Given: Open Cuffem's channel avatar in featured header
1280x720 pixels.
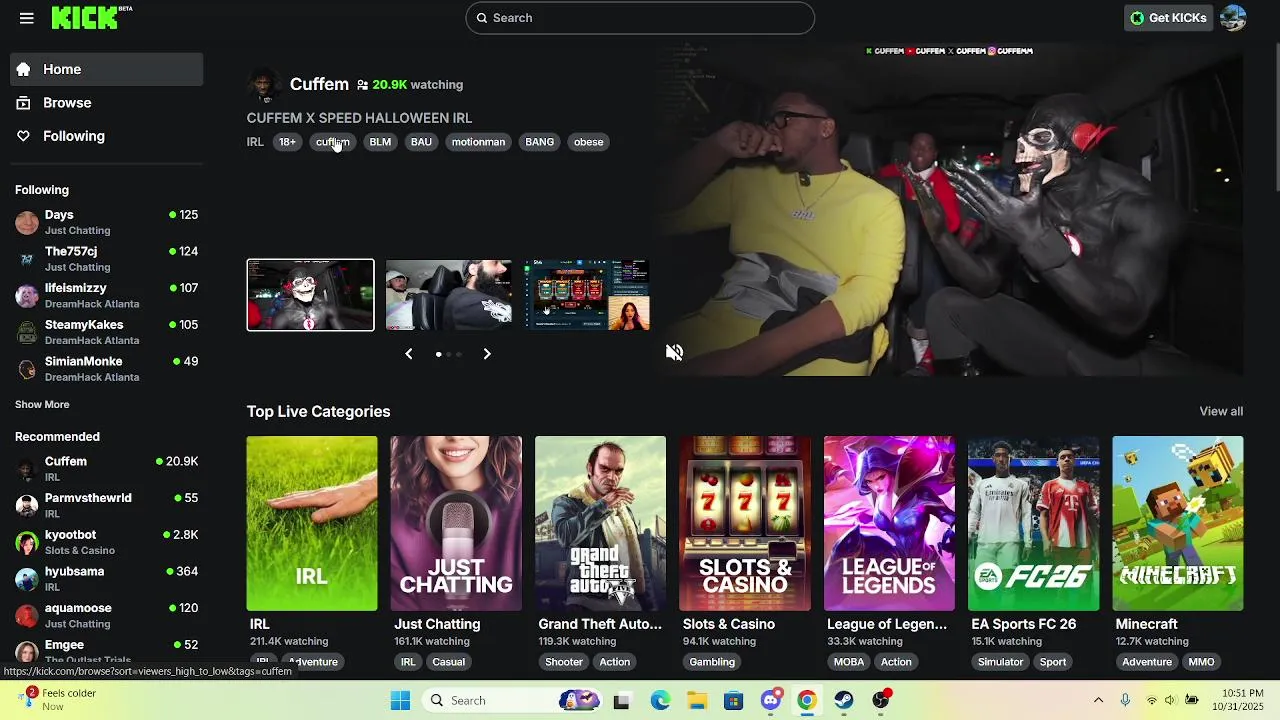Looking at the screenshot, I should point(264,85).
